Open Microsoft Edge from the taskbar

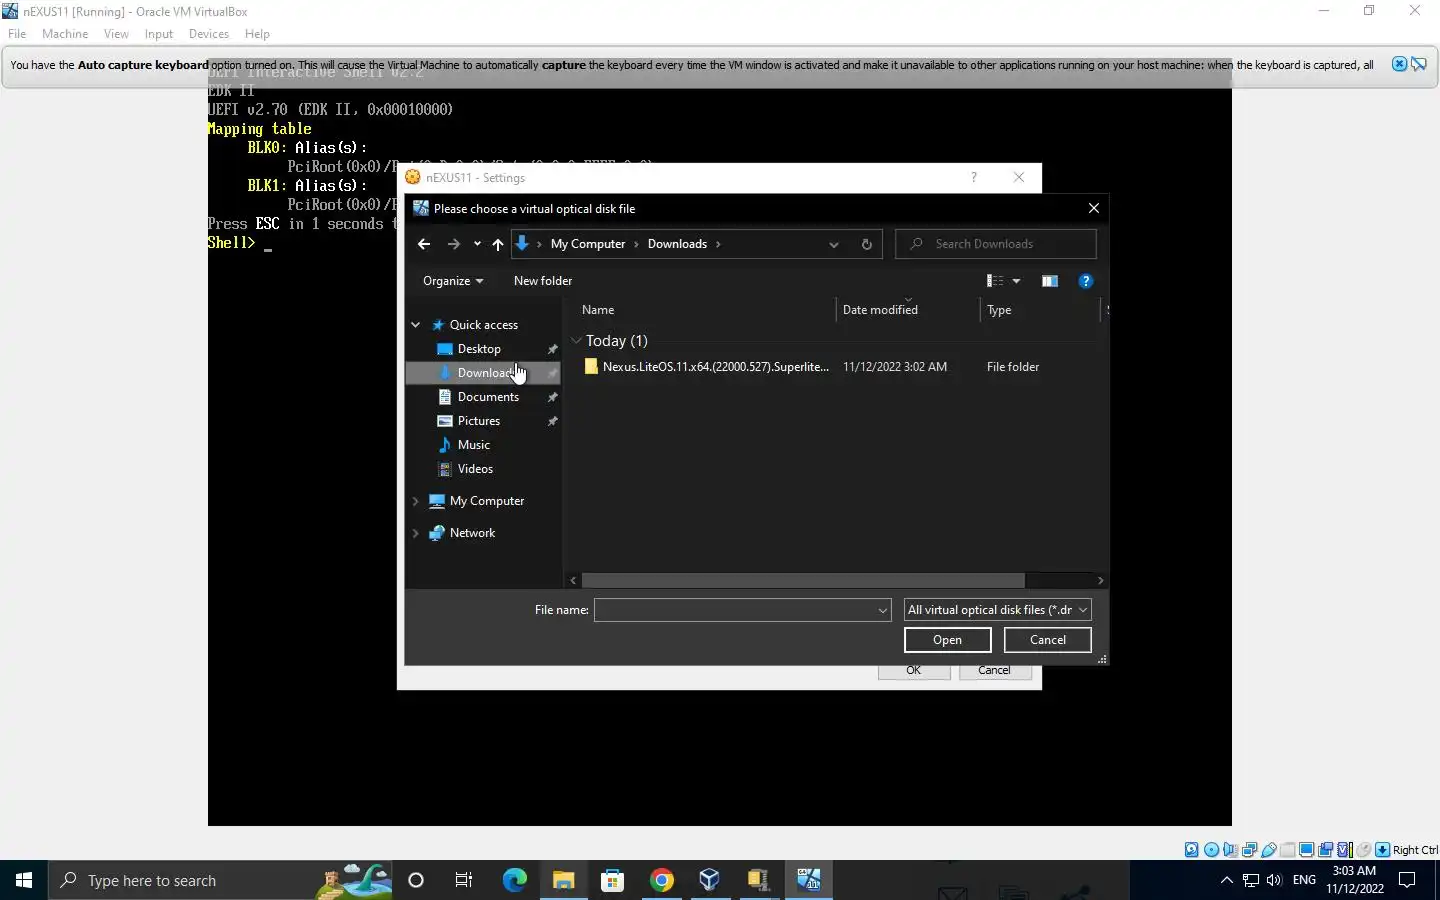tap(514, 880)
